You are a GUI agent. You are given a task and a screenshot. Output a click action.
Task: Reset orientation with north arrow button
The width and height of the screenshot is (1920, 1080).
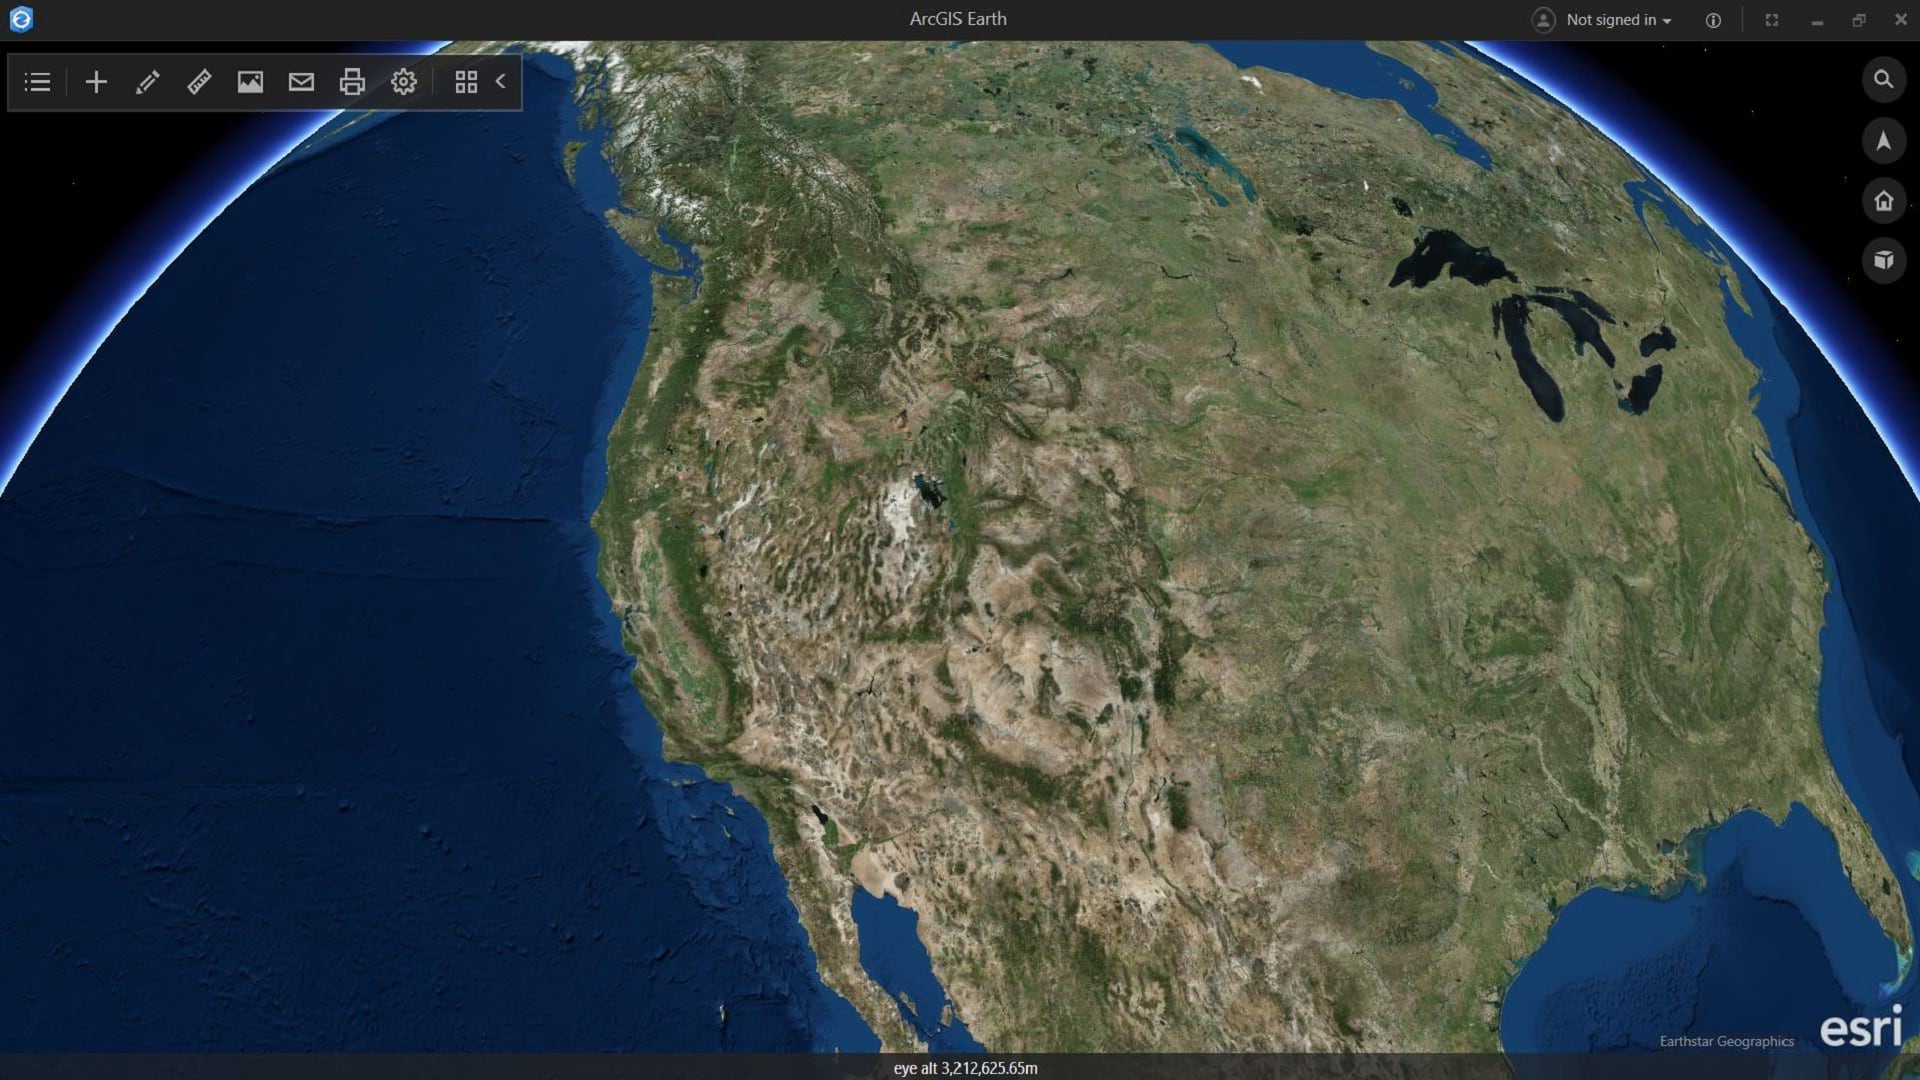1884,140
